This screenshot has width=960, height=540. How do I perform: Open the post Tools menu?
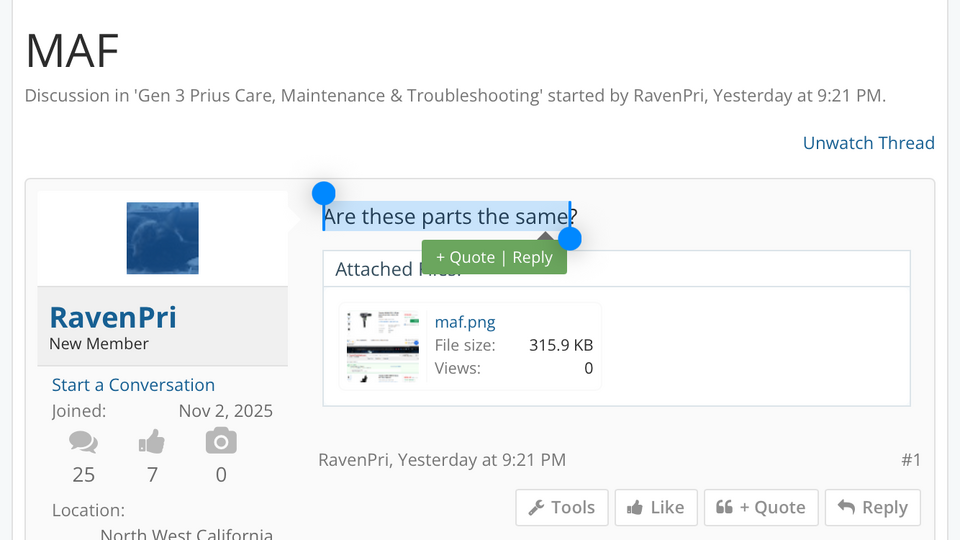[x=561, y=508]
